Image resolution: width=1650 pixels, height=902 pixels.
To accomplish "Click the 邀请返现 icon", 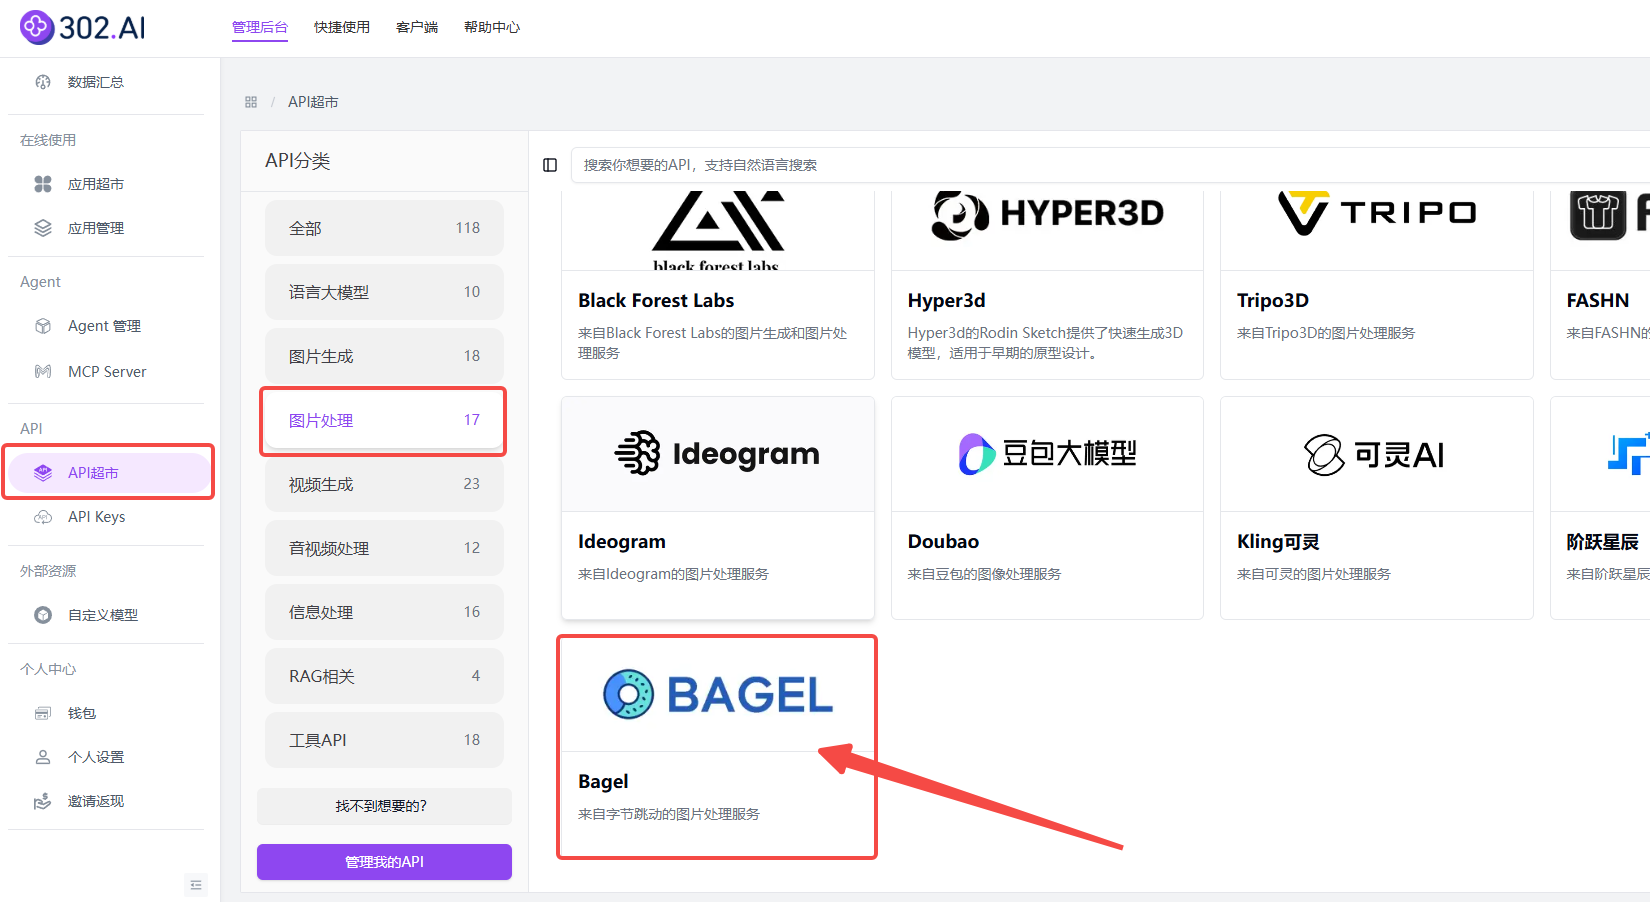I will point(43,801).
